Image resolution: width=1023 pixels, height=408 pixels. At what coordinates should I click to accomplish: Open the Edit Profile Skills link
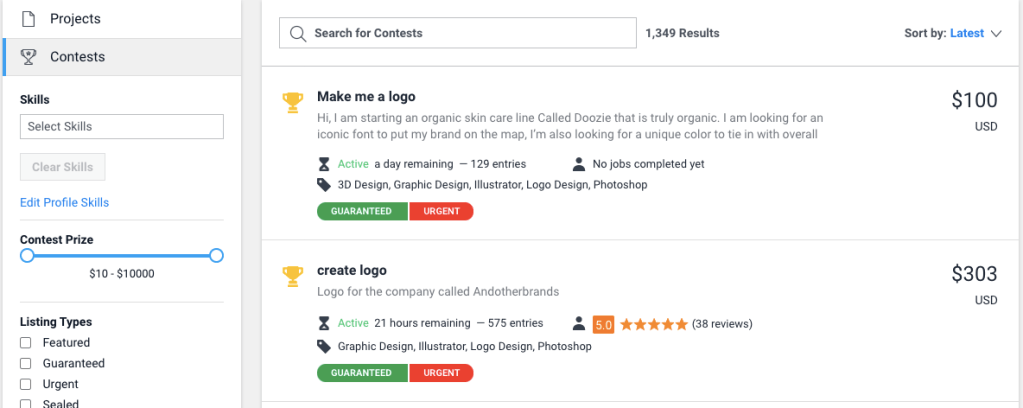click(64, 203)
